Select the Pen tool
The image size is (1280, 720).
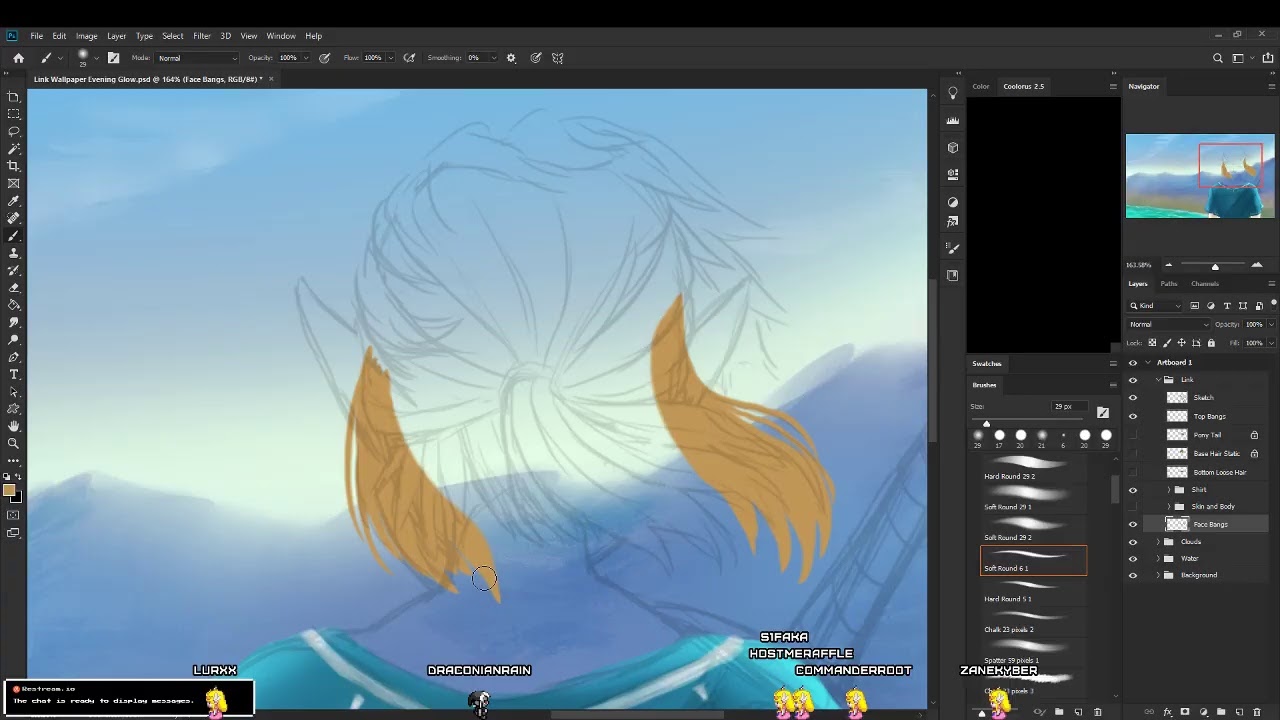coord(14,357)
